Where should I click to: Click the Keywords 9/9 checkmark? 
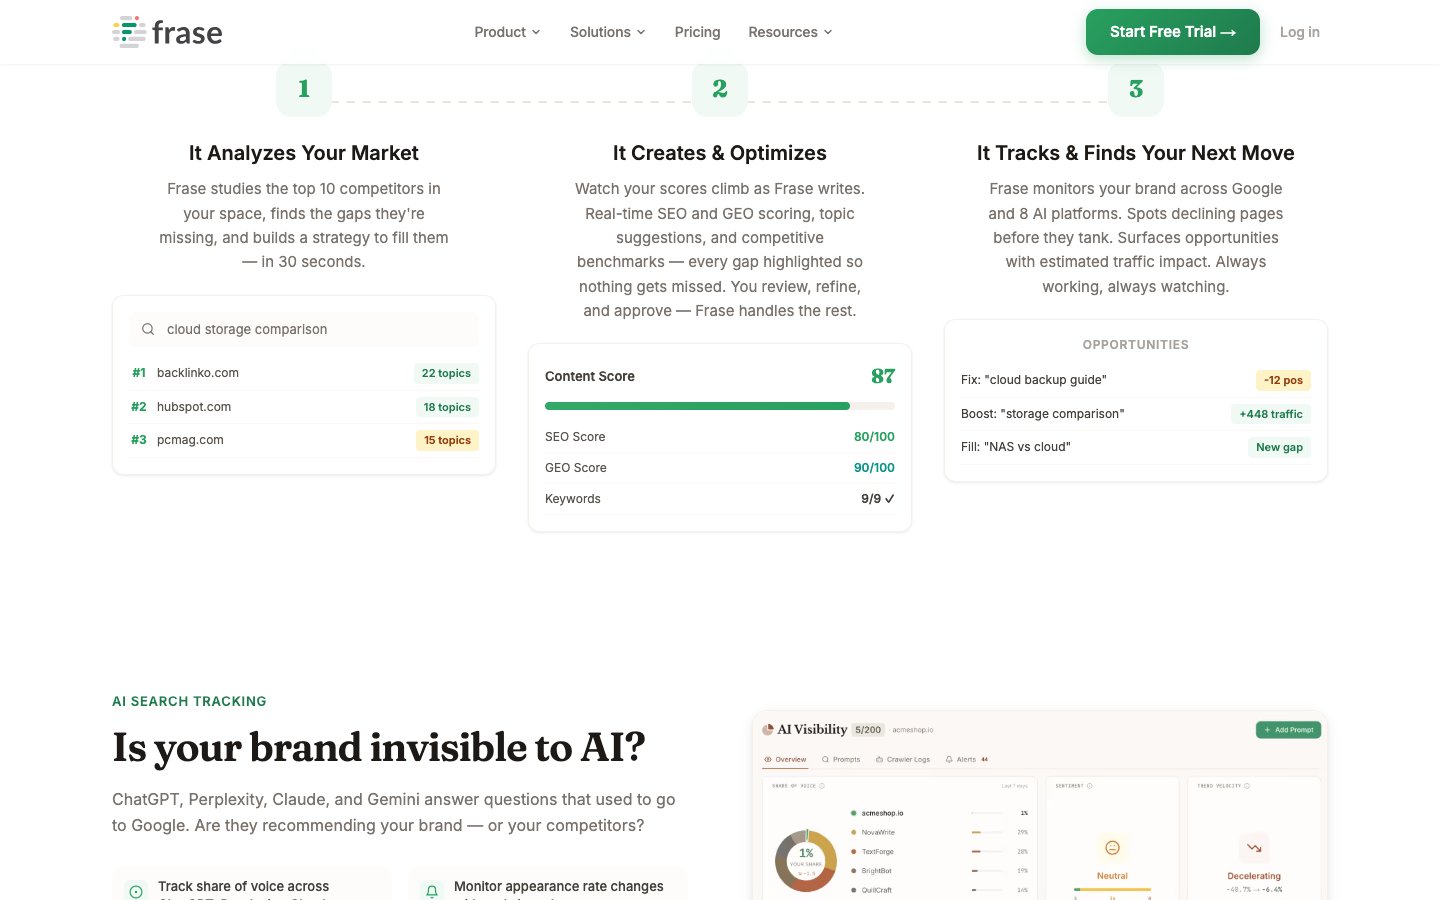coord(890,499)
